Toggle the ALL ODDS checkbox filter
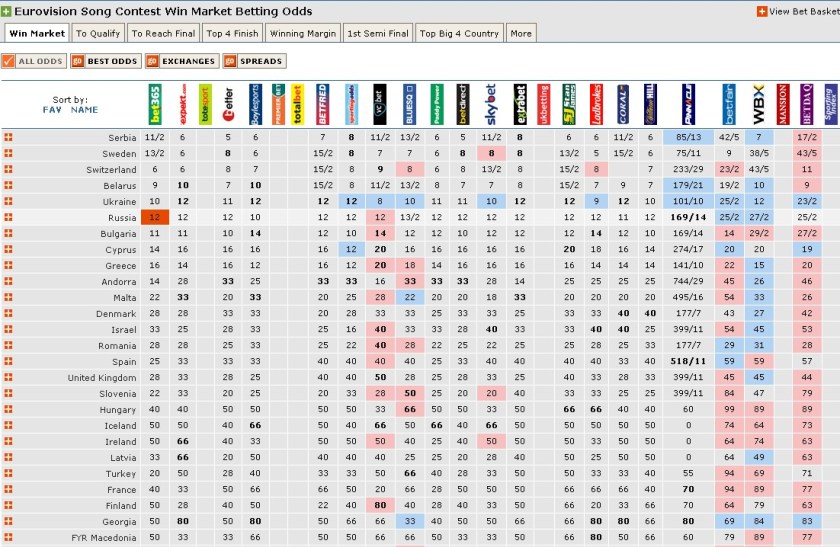 34,61
